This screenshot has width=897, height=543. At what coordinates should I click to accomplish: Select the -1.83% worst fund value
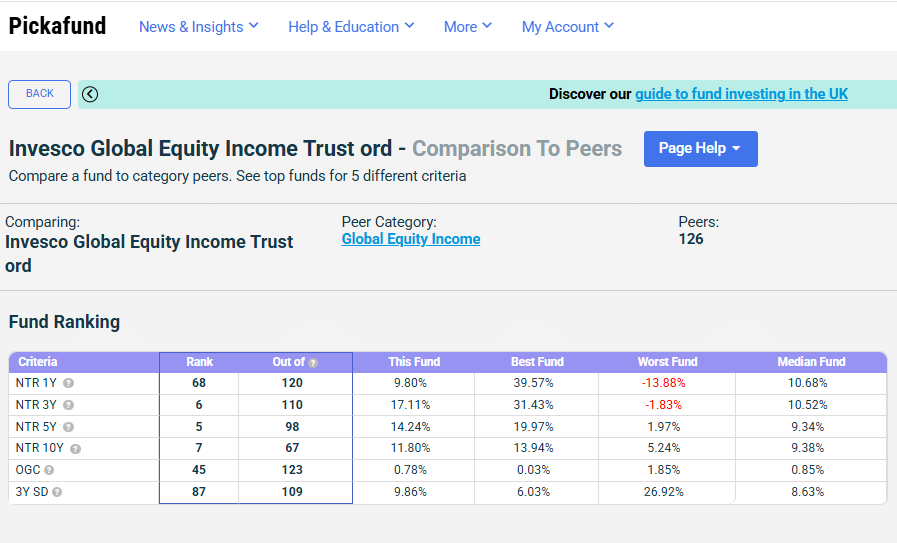pos(664,405)
